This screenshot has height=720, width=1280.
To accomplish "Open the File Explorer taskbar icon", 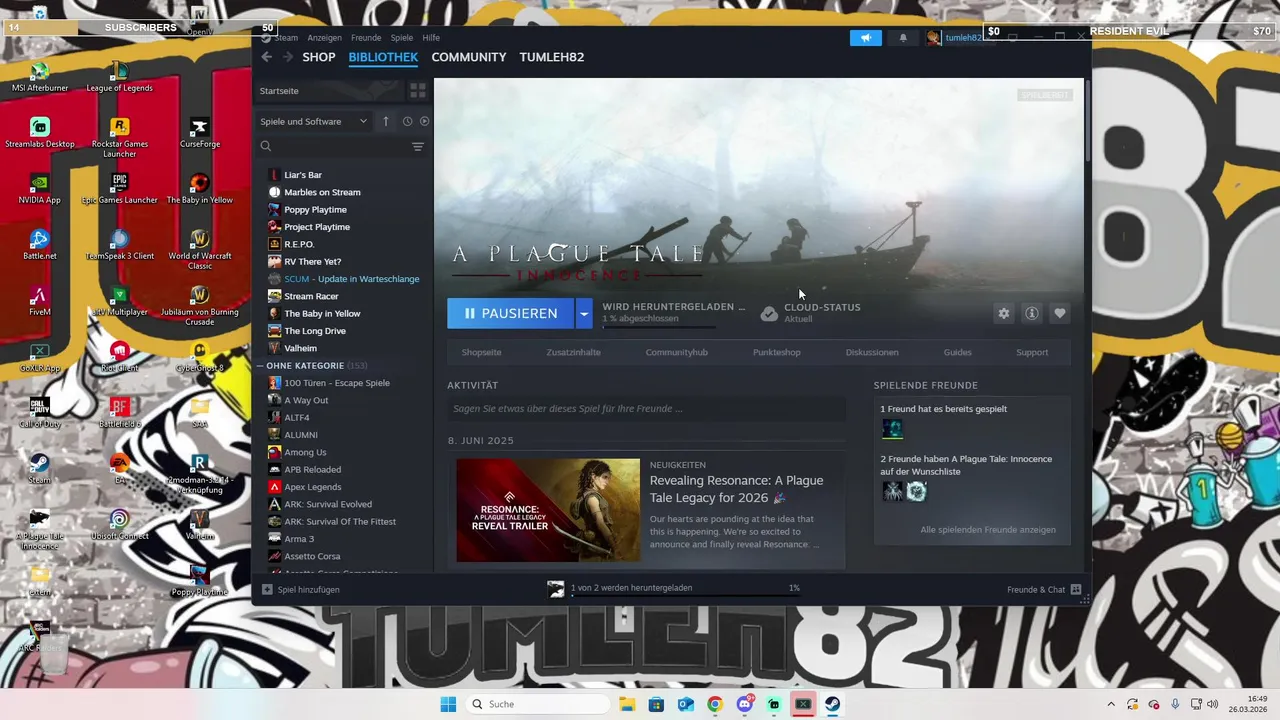I will click(626, 704).
